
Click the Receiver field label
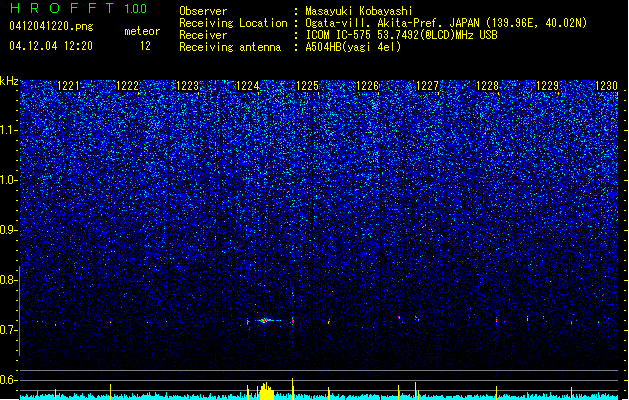point(203,35)
